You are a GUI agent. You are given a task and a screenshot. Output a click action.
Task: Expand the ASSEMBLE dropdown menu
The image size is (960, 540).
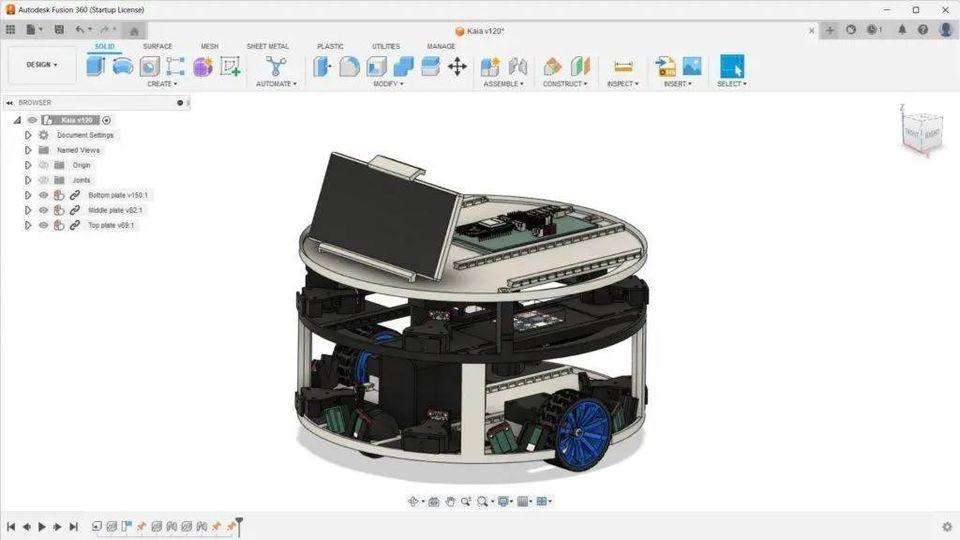click(503, 84)
